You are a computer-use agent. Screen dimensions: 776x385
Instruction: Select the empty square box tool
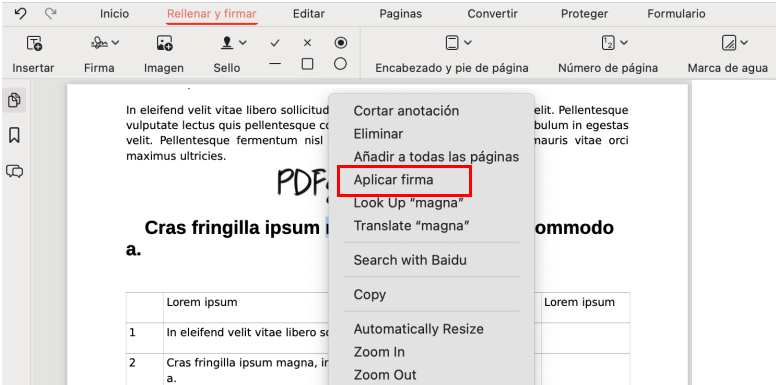(307, 64)
